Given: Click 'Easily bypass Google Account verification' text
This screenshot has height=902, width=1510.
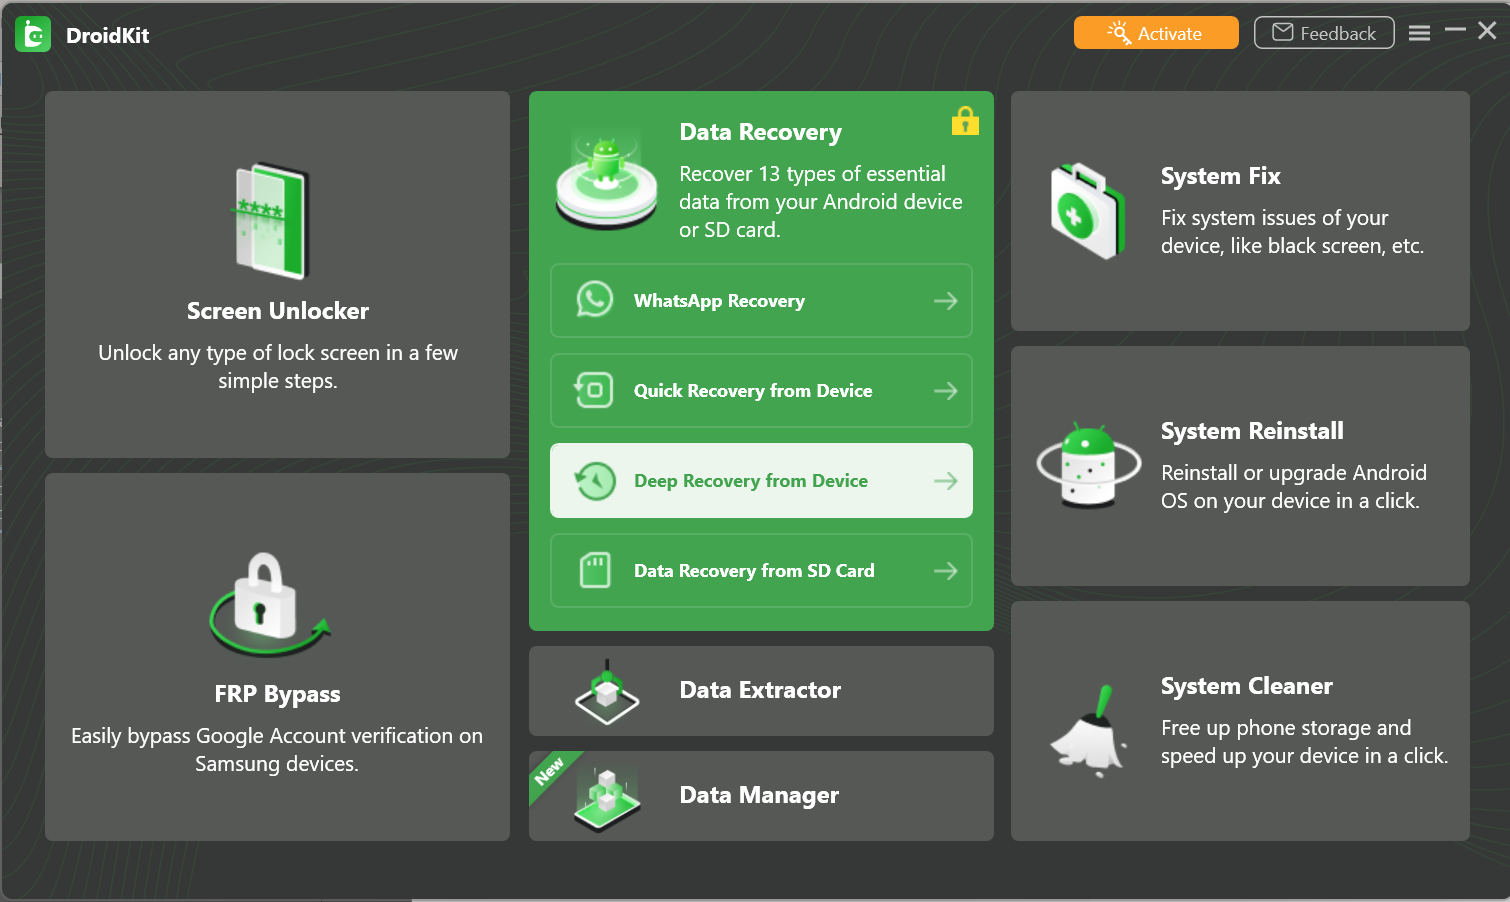Looking at the screenshot, I should [x=277, y=750].
